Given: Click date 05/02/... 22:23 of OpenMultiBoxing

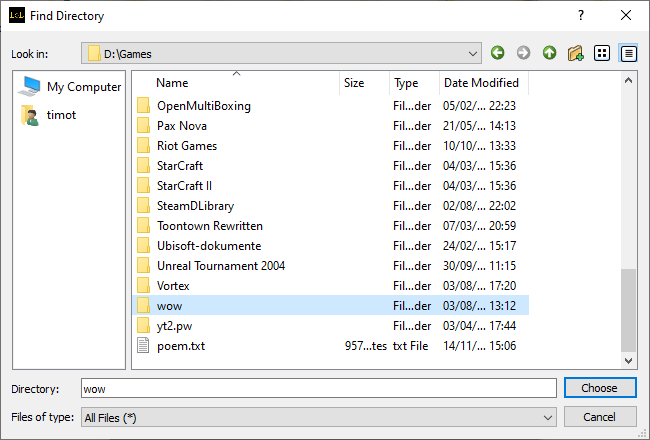Looking at the screenshot, I should [479, 106].
